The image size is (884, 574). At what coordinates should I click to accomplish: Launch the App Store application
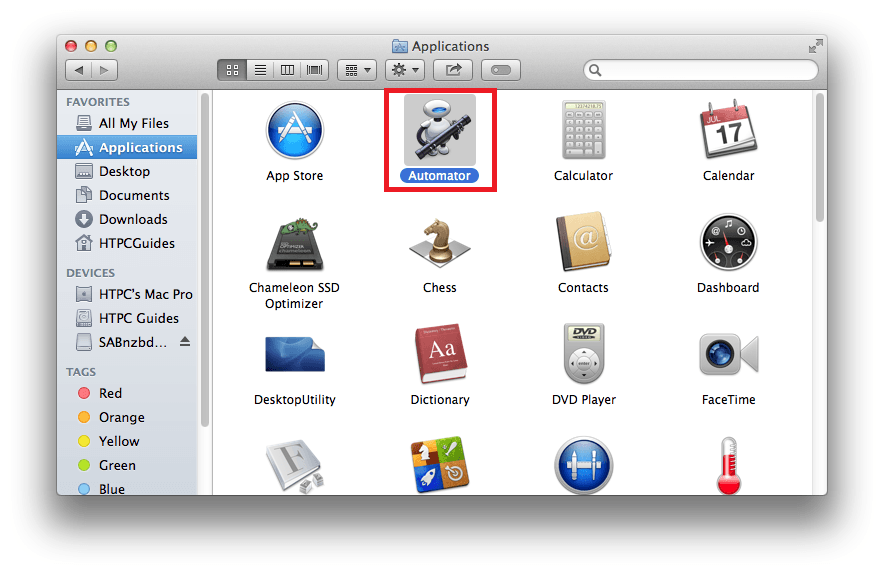tap(294, 131)
